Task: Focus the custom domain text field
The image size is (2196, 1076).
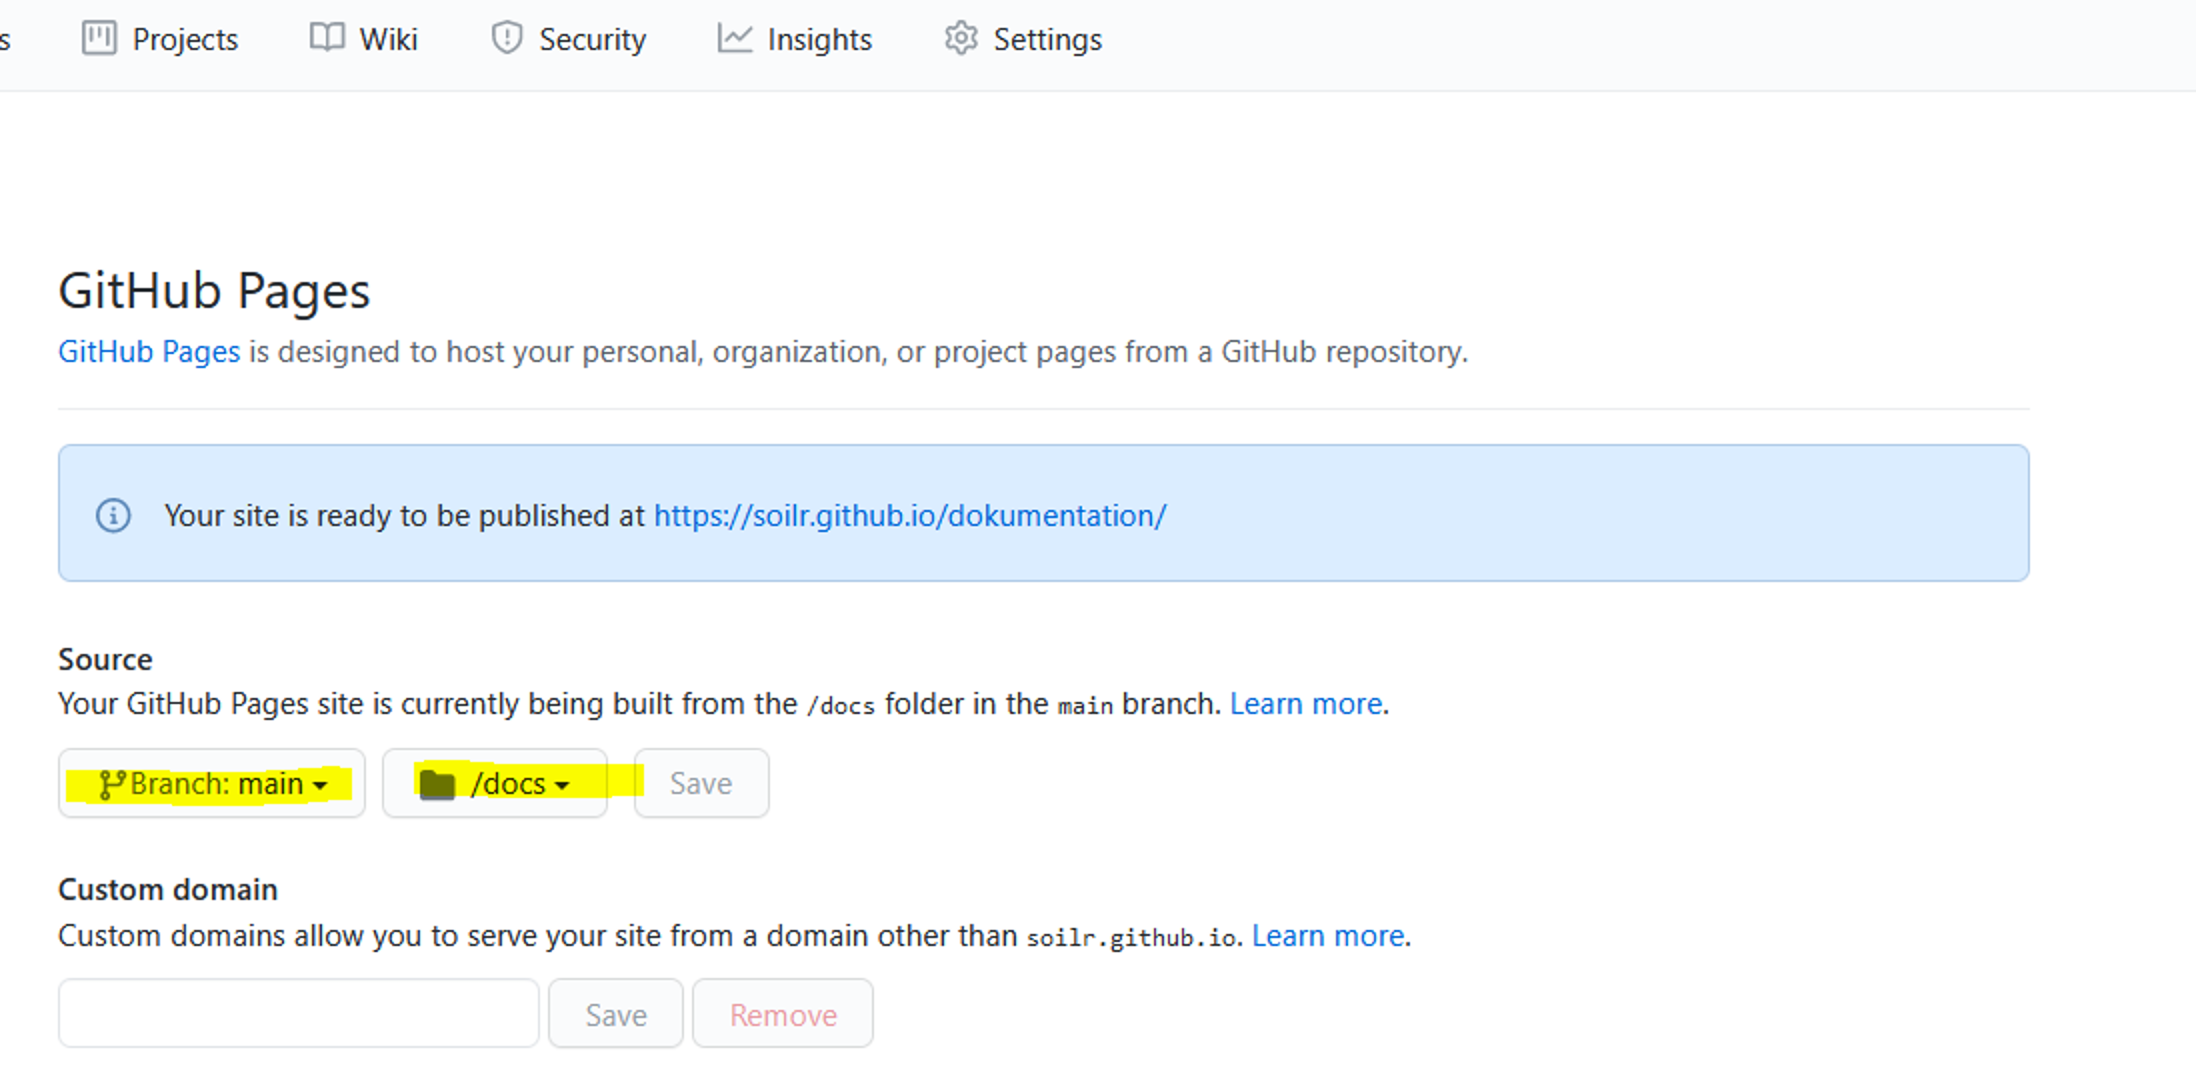Action: (299, 1013)
